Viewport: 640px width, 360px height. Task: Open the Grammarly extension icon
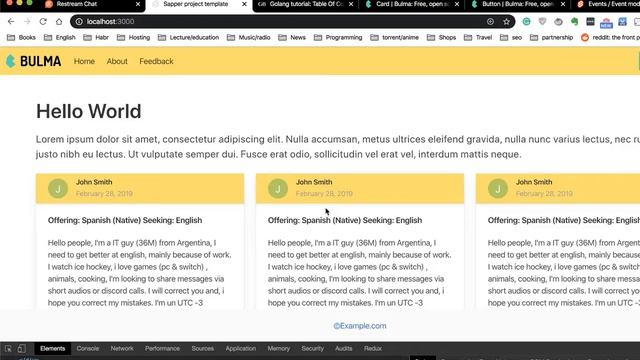click(527, 21)
